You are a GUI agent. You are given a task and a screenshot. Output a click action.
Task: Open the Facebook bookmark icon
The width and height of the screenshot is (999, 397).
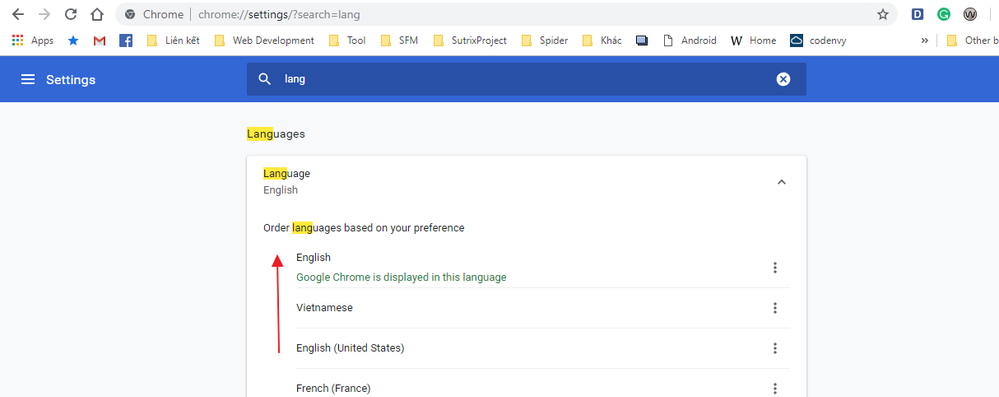click(x=126, y=40)
